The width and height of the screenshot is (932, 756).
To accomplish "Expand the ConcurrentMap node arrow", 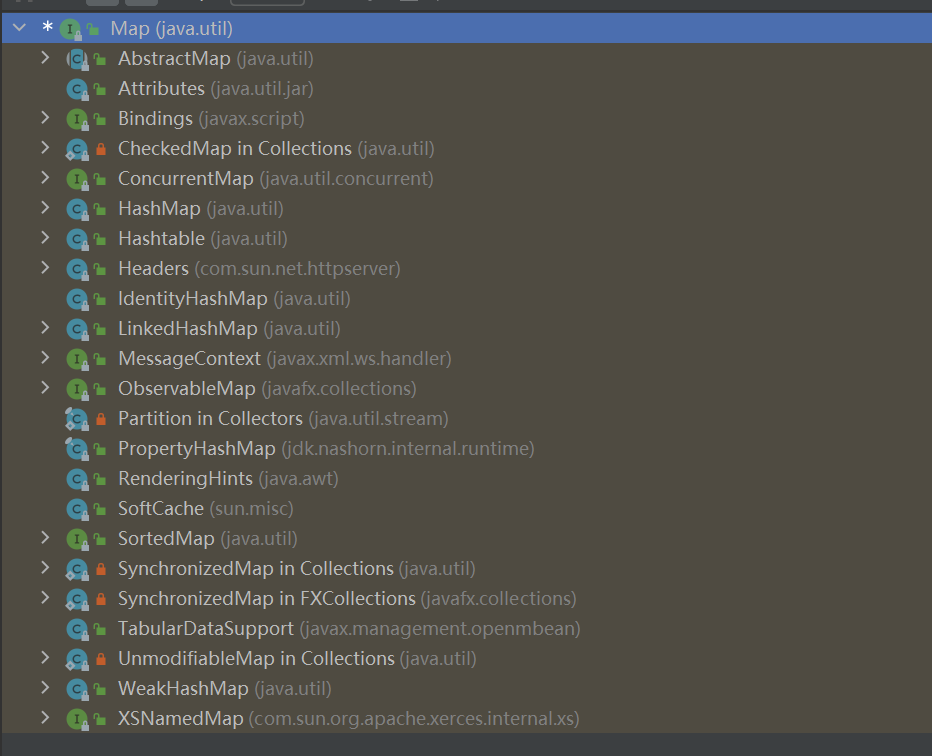I will pyautogui.click(x=44, y=178).
